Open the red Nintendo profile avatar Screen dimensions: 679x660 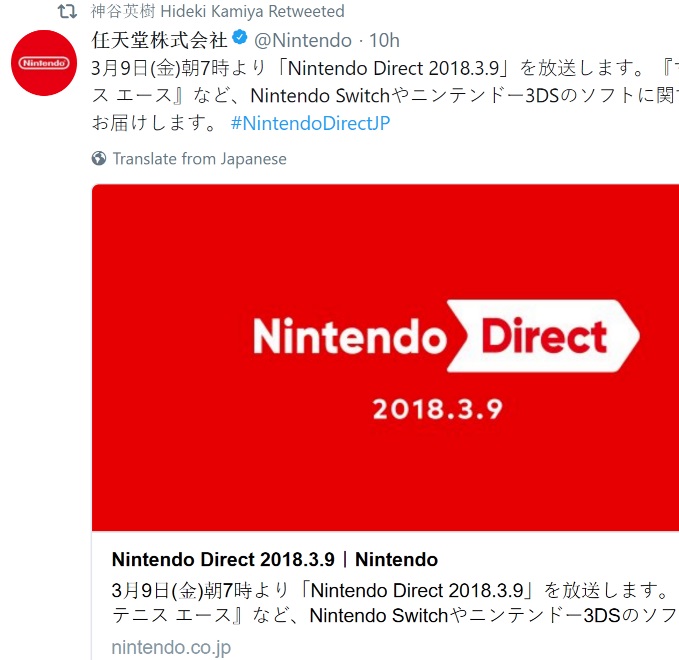45,63
